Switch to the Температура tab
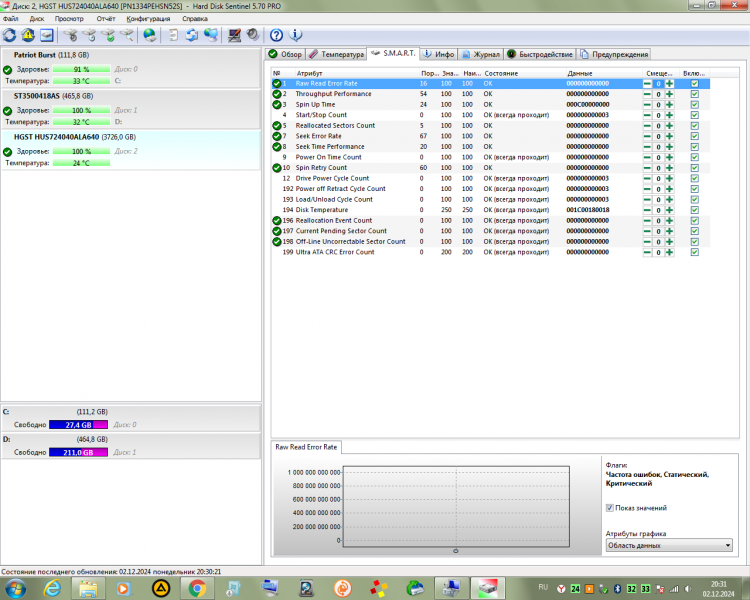 pos(336,54)
